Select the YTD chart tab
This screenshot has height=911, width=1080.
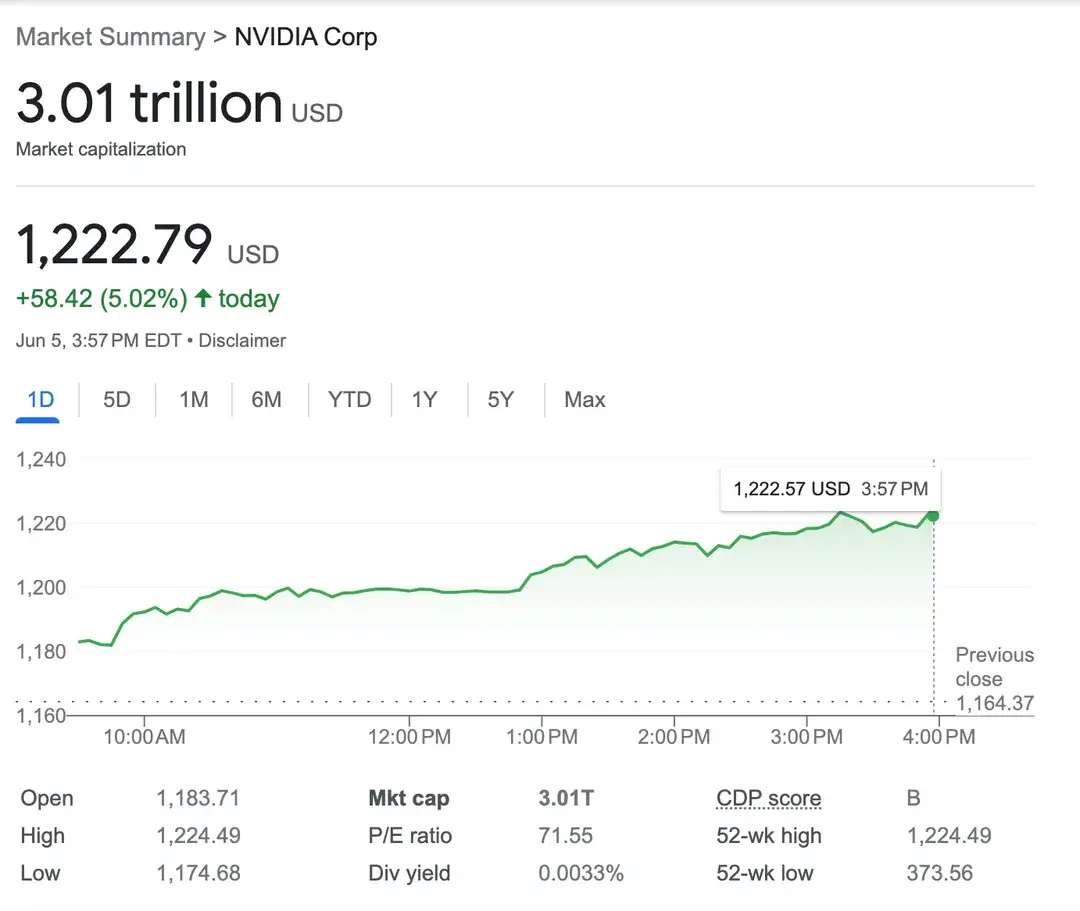[349, 399]
